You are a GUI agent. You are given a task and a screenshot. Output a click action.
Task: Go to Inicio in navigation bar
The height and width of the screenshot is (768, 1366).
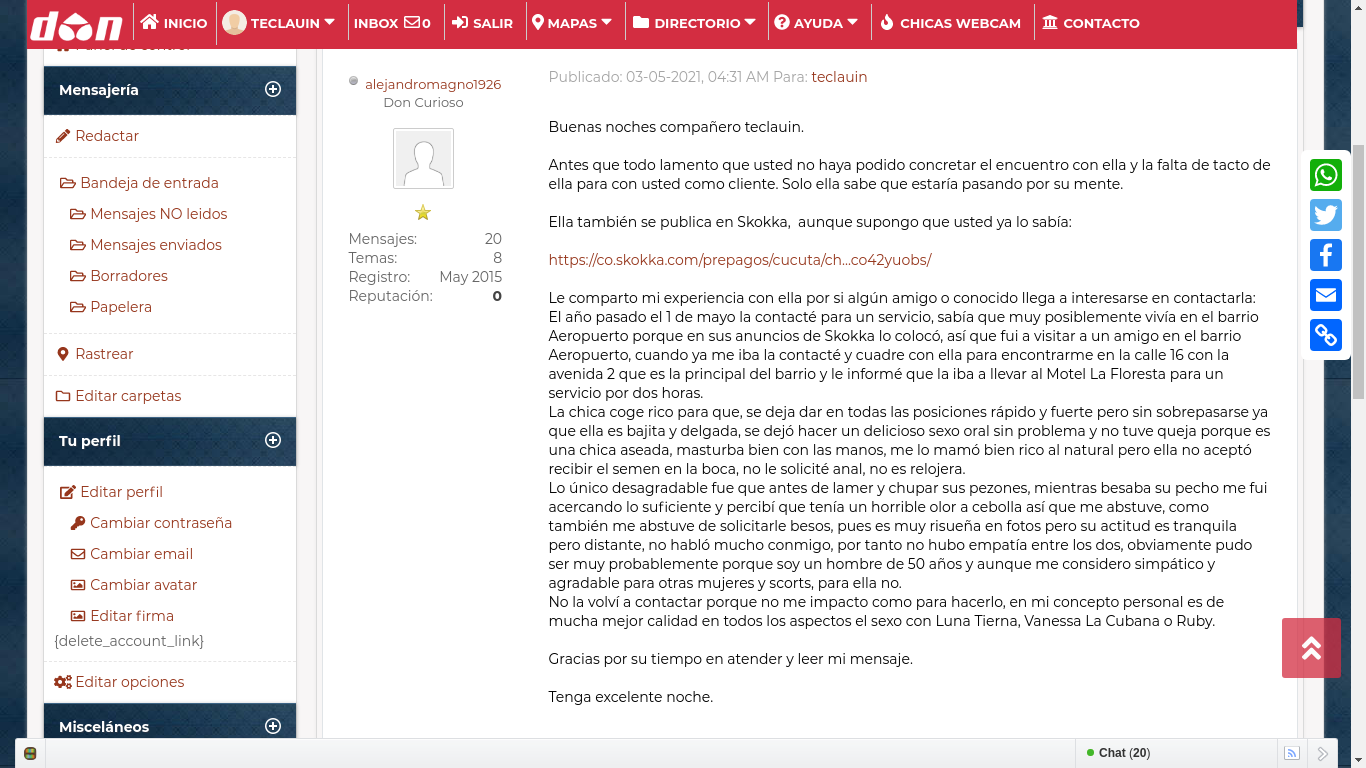(174, 23)
